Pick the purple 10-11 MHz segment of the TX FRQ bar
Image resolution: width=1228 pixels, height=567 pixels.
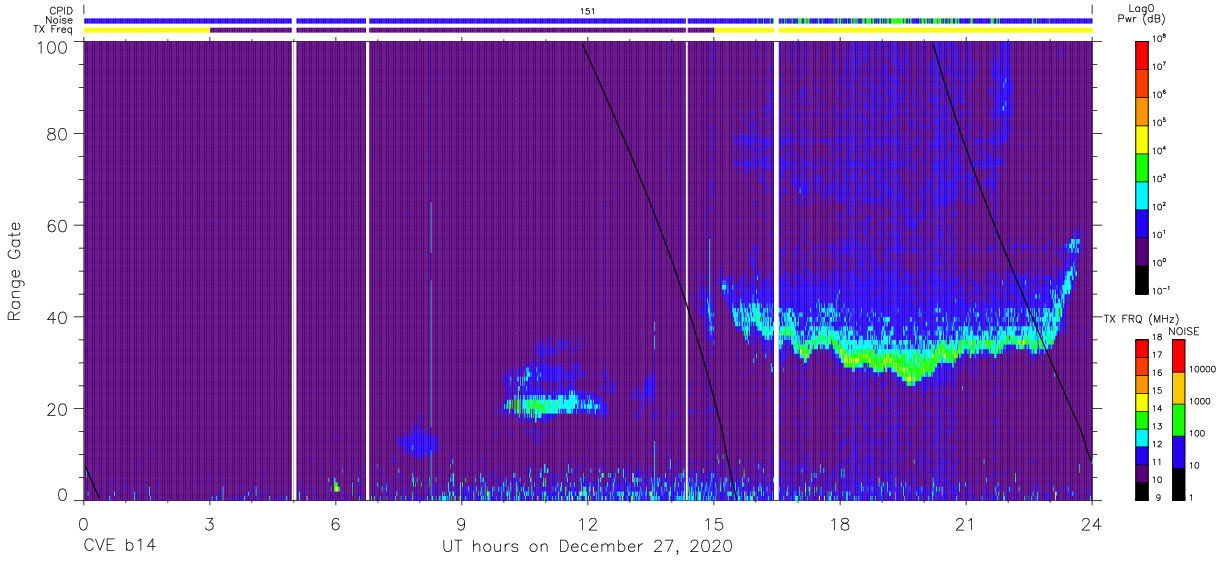(1143, 472)
